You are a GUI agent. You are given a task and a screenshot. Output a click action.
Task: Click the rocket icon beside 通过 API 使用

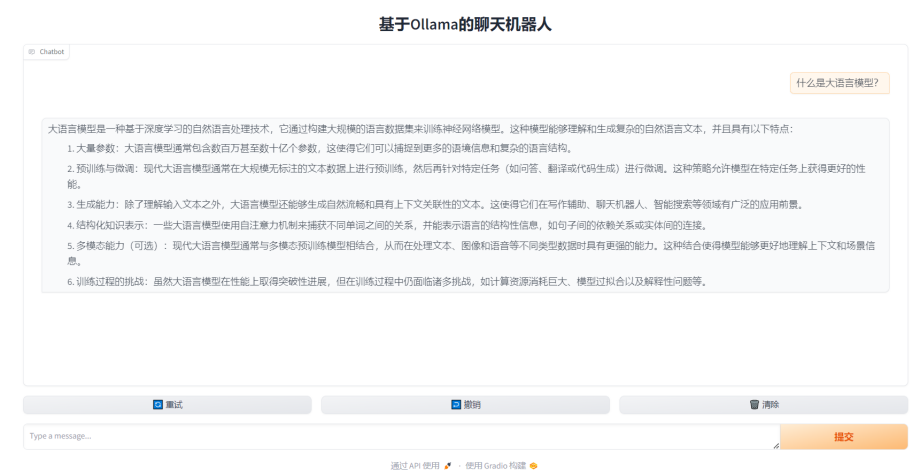tap(448, 466)
